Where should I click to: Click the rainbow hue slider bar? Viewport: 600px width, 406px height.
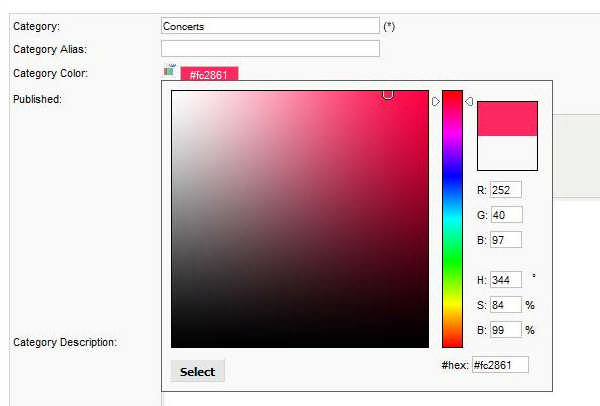coord(452,219)
